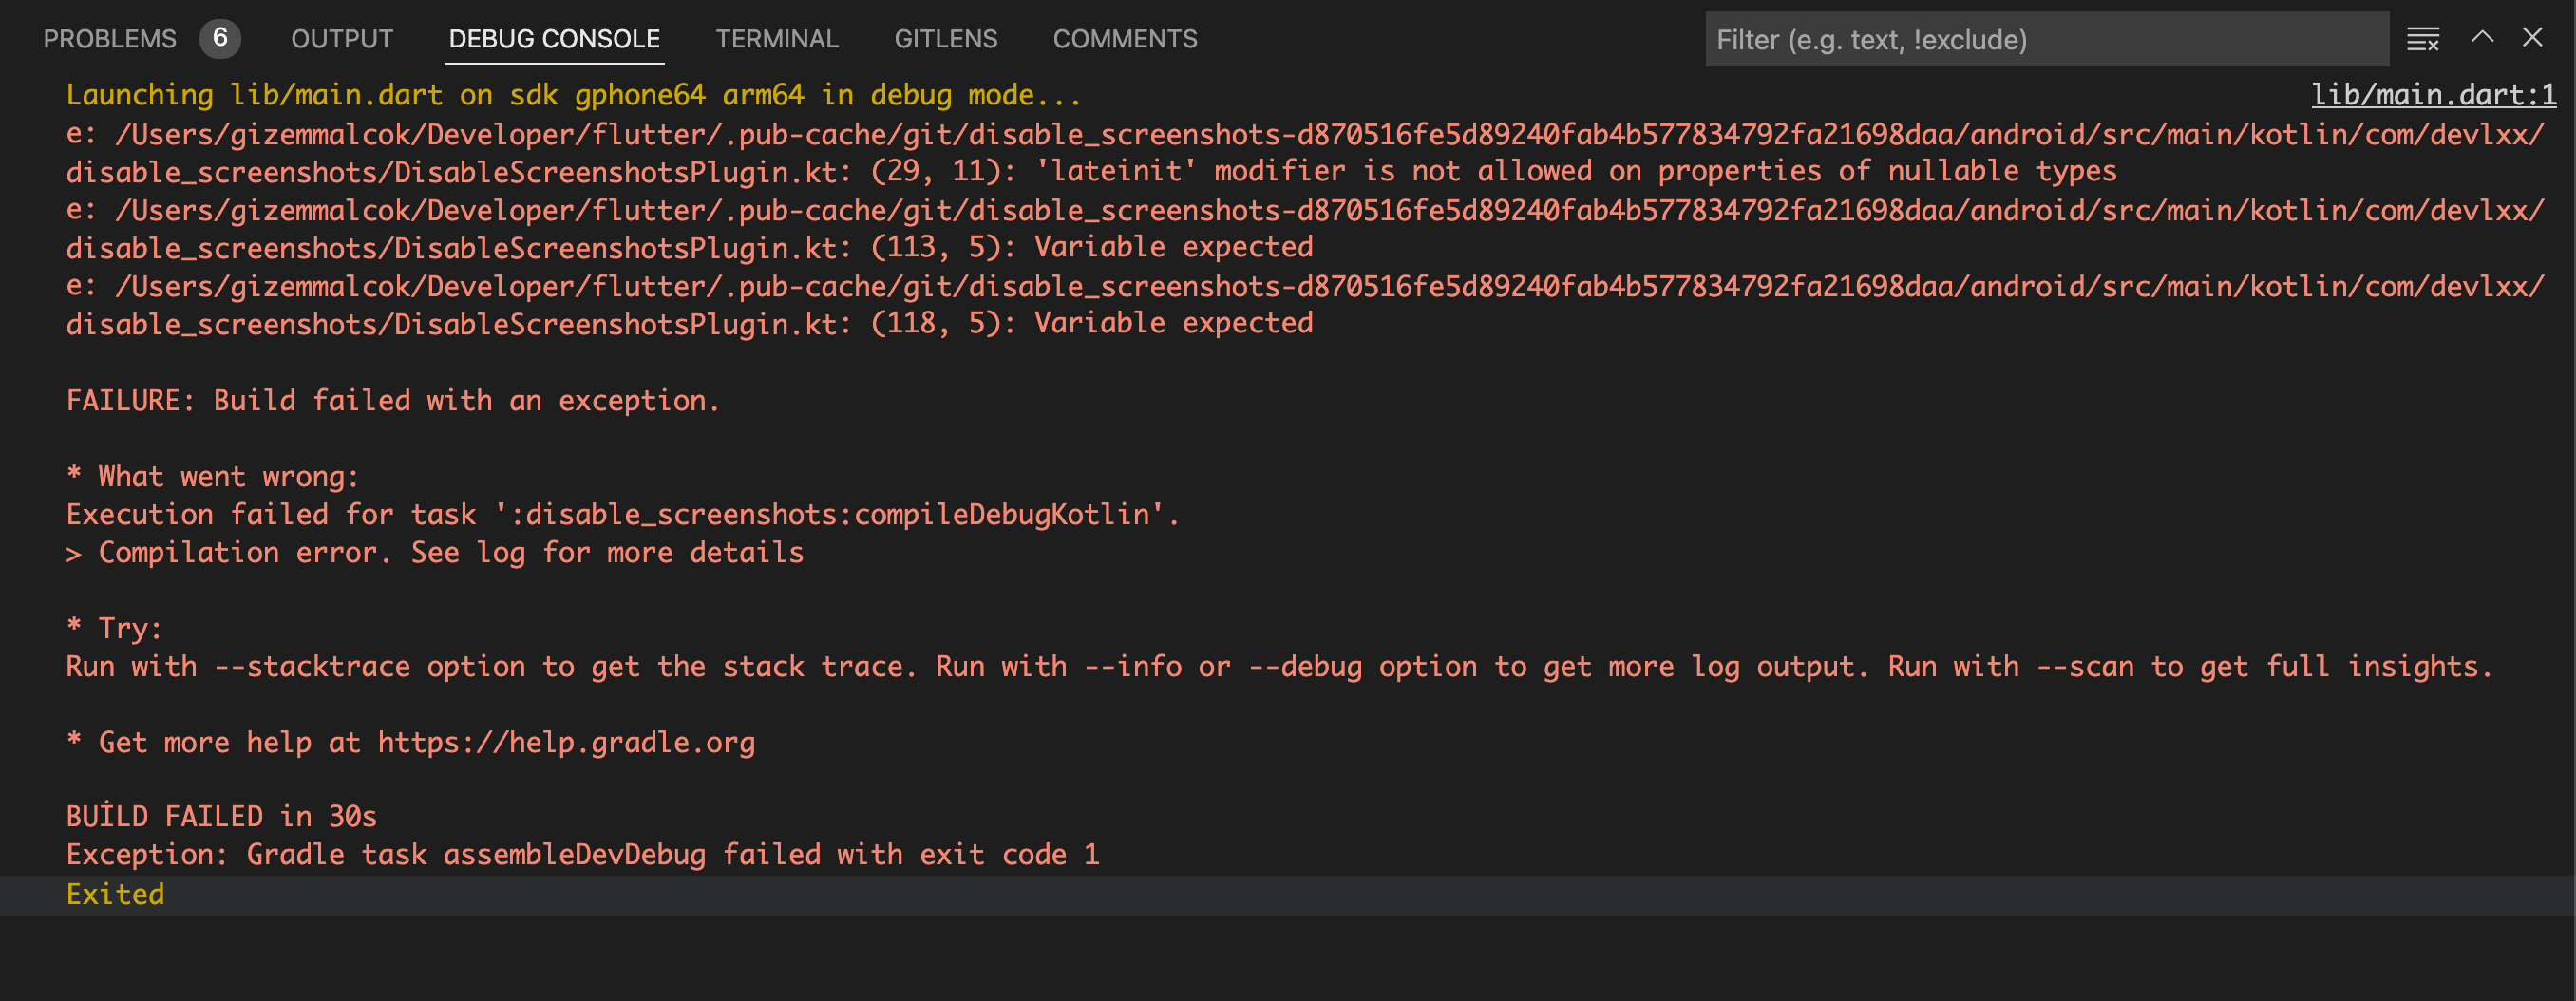
Task: Click the '* What went wrong:' line
Action: click(213, 477)
